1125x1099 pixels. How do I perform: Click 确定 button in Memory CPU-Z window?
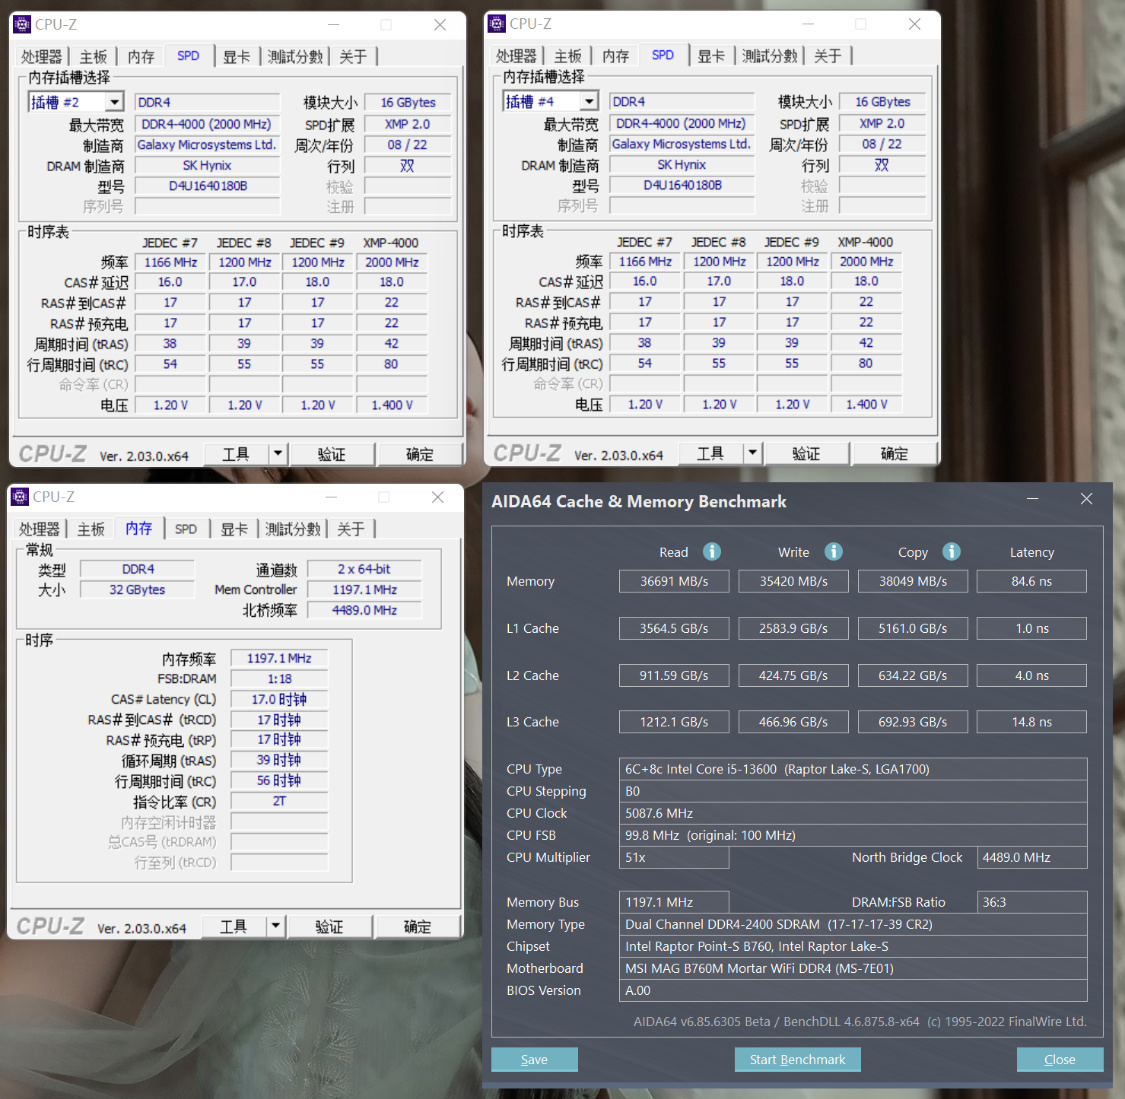coord(418,927)
